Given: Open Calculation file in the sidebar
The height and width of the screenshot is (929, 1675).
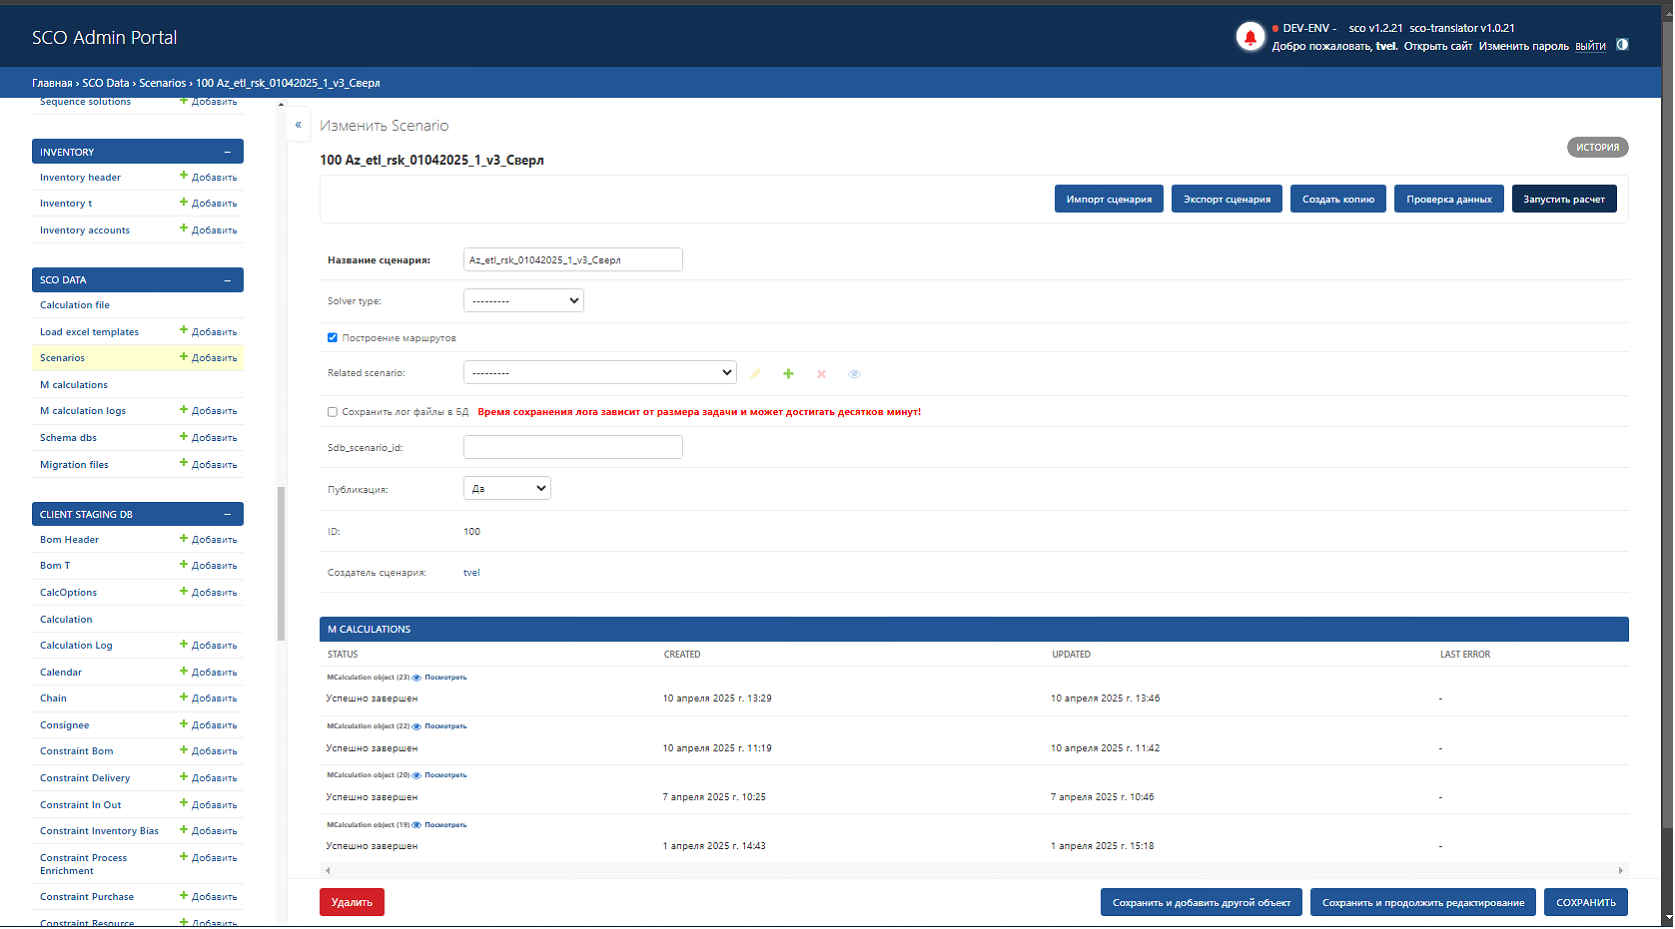Looking at the screenshot, I should (x=75, y=305).
